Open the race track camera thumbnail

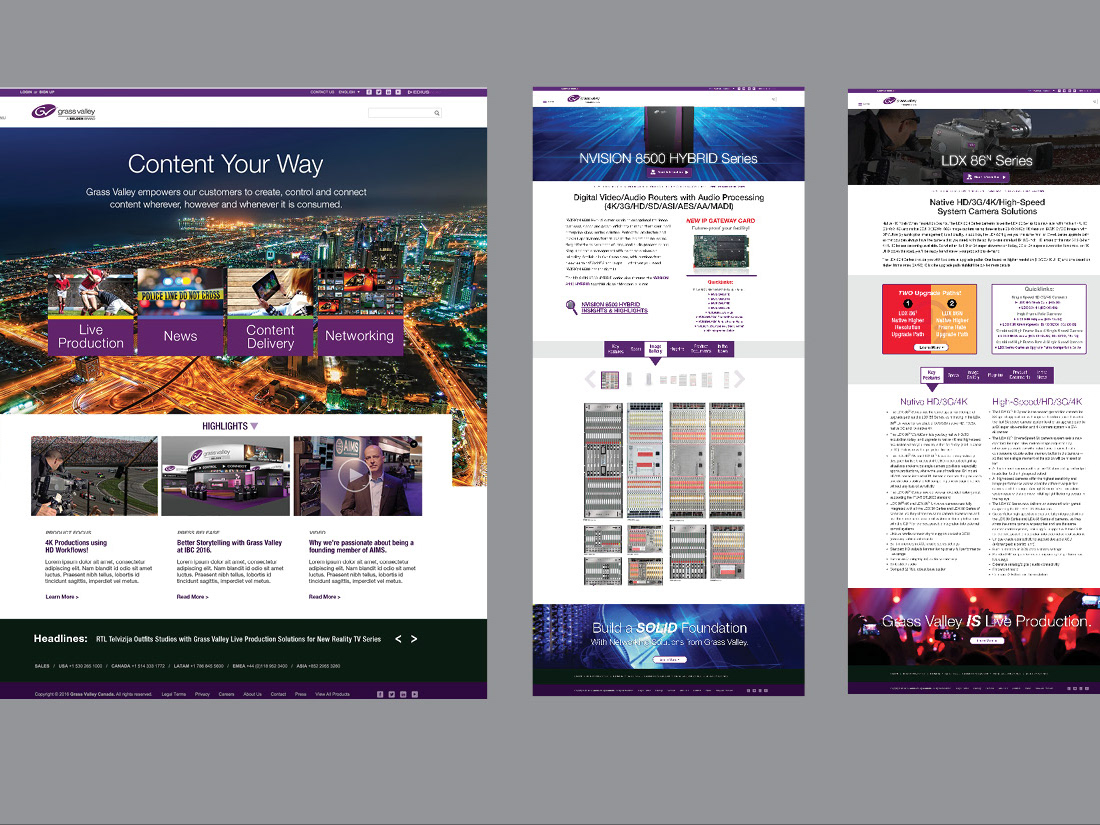point(94,476)
